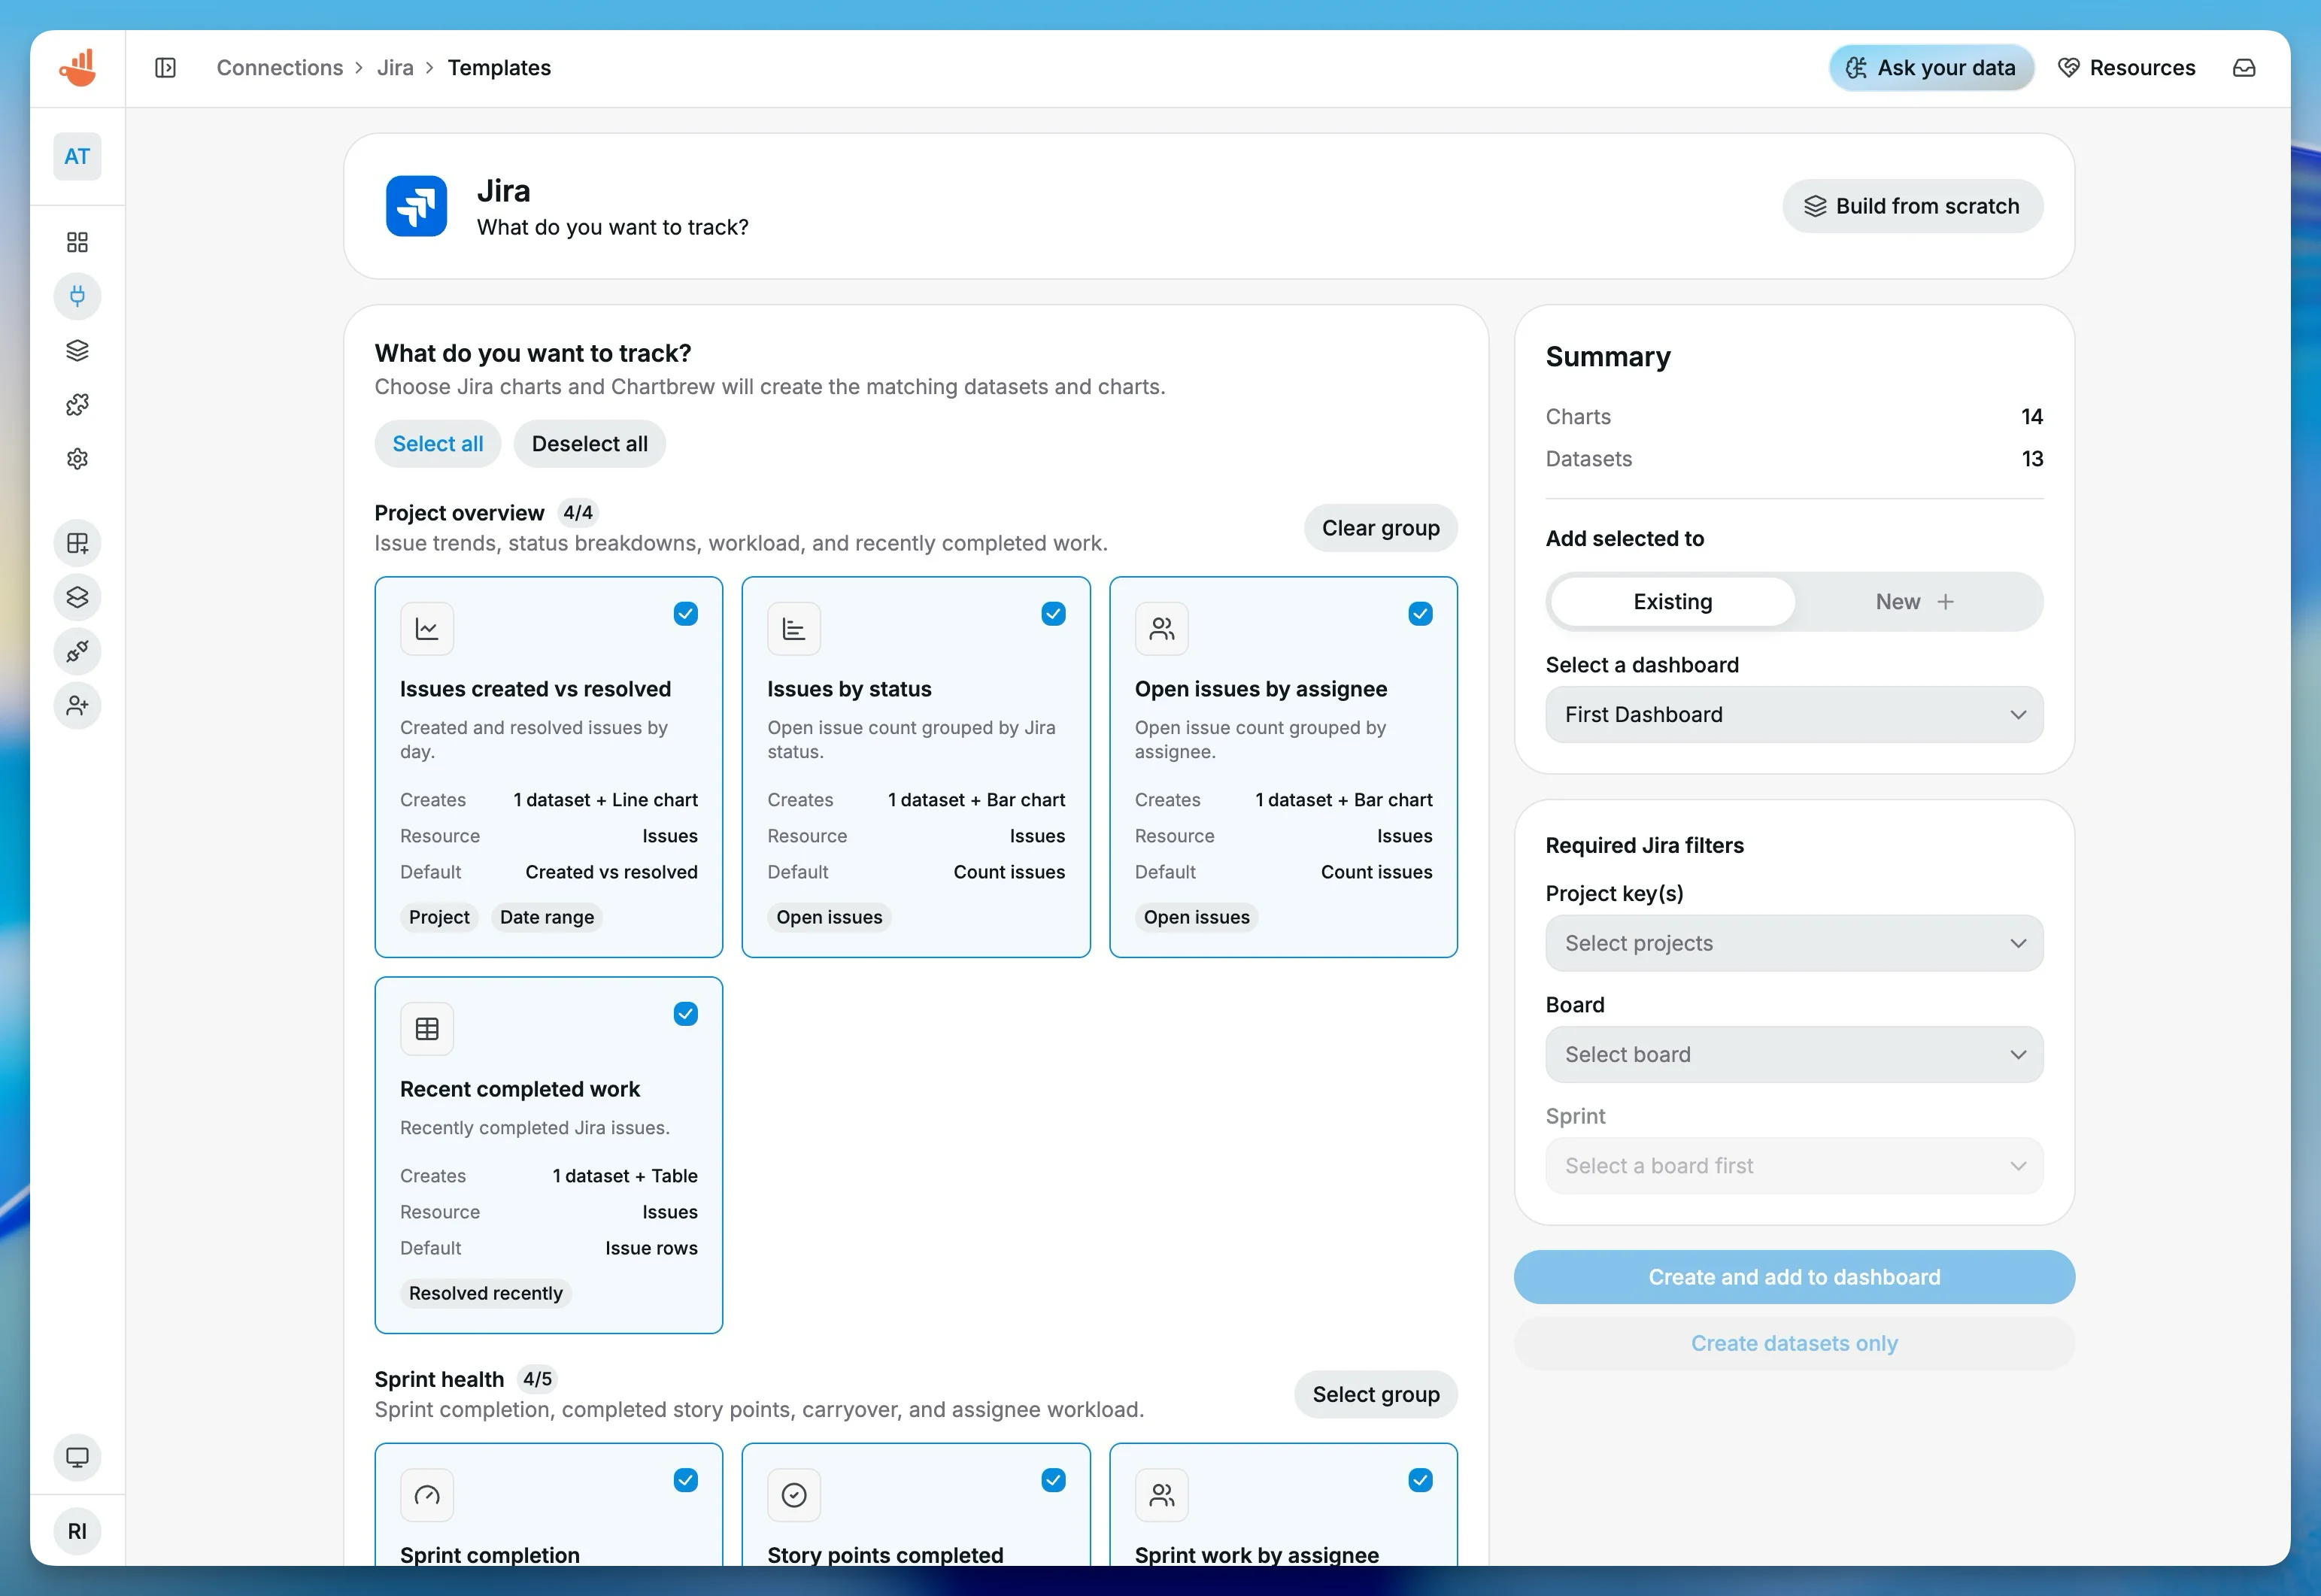Click the Templates breadcrumb

tap(499, 67)
